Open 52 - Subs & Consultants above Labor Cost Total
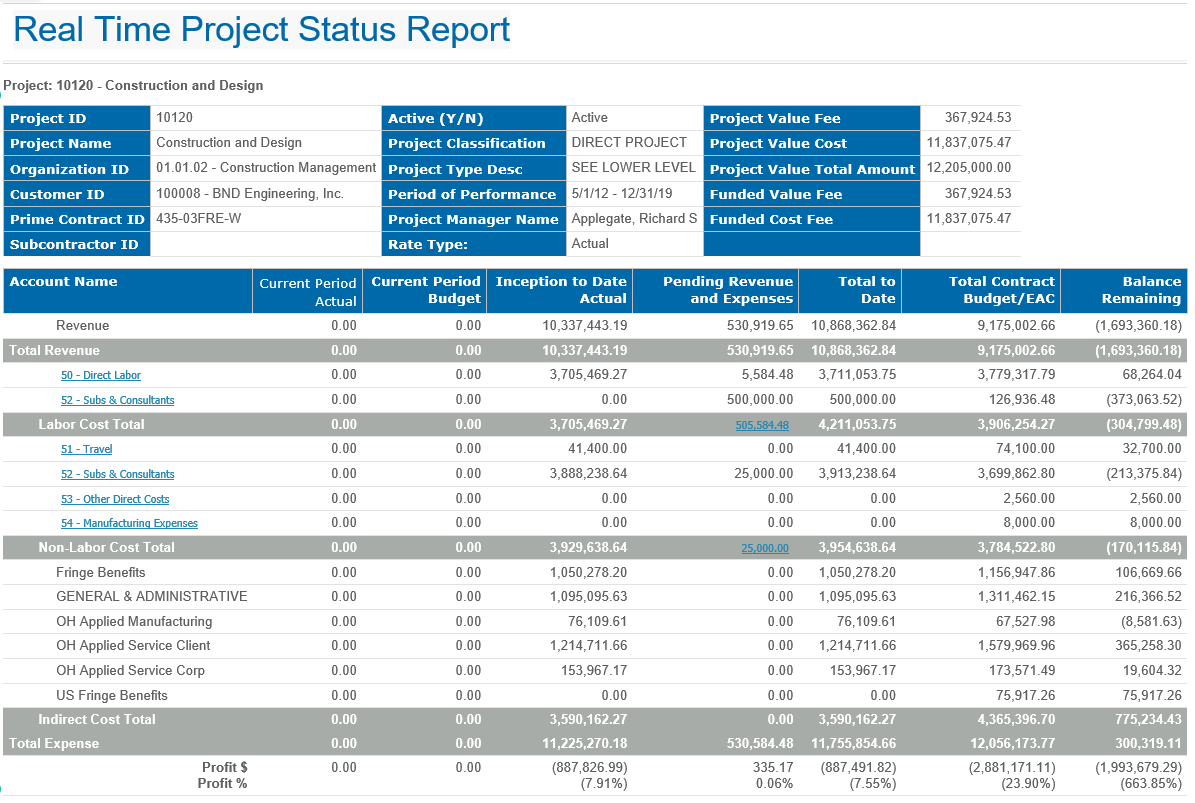This screenshot has width=1195, height=803. point(117,400)
